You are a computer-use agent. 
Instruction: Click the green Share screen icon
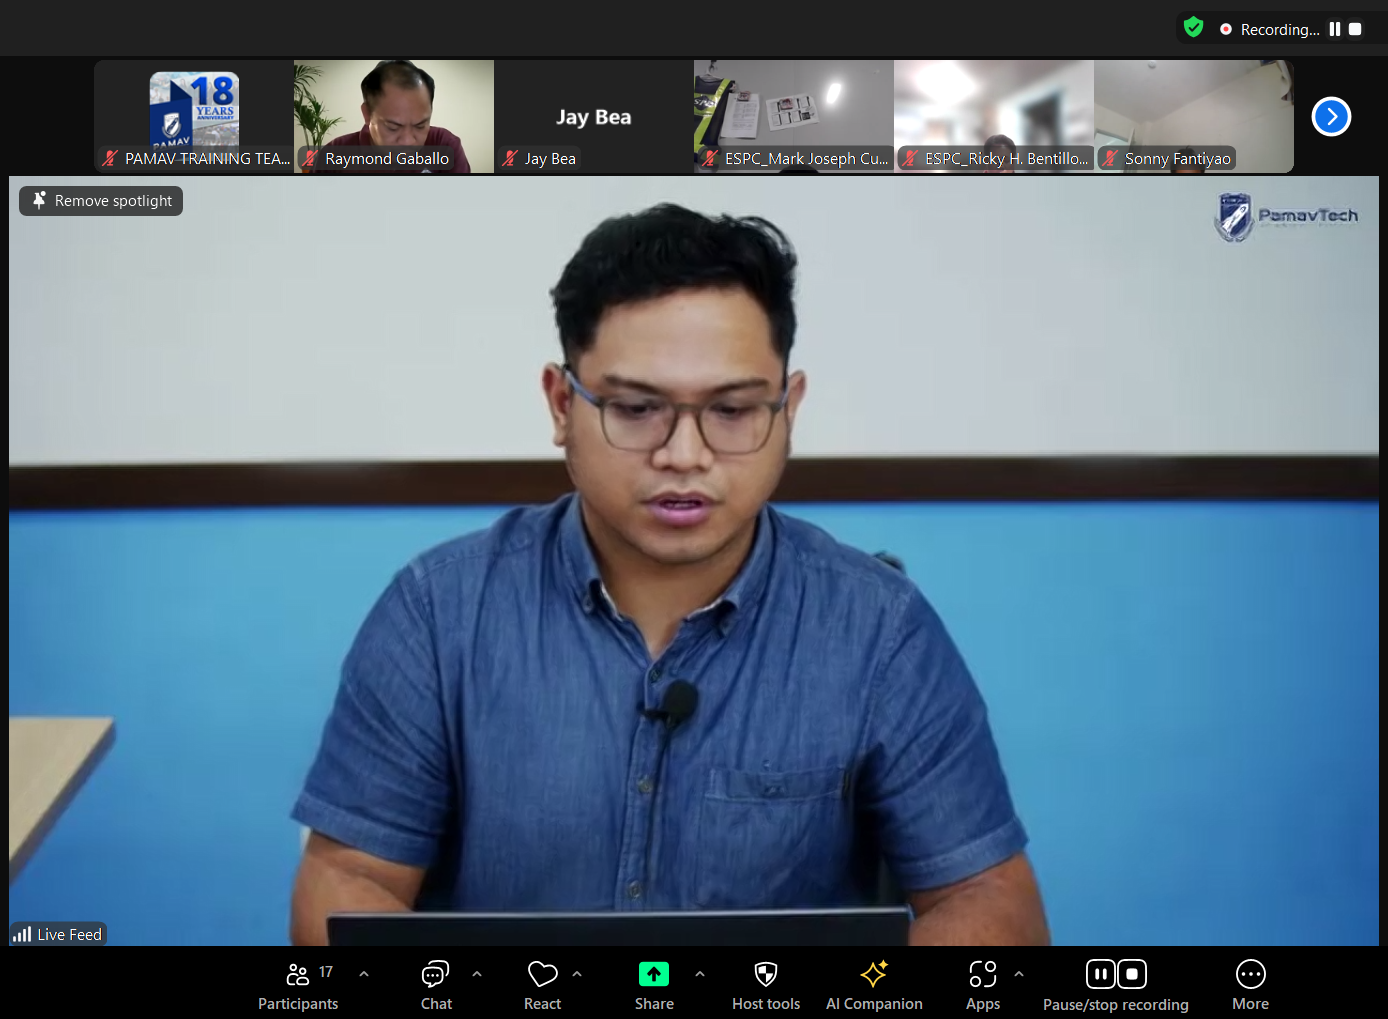[x=654, y=973]
